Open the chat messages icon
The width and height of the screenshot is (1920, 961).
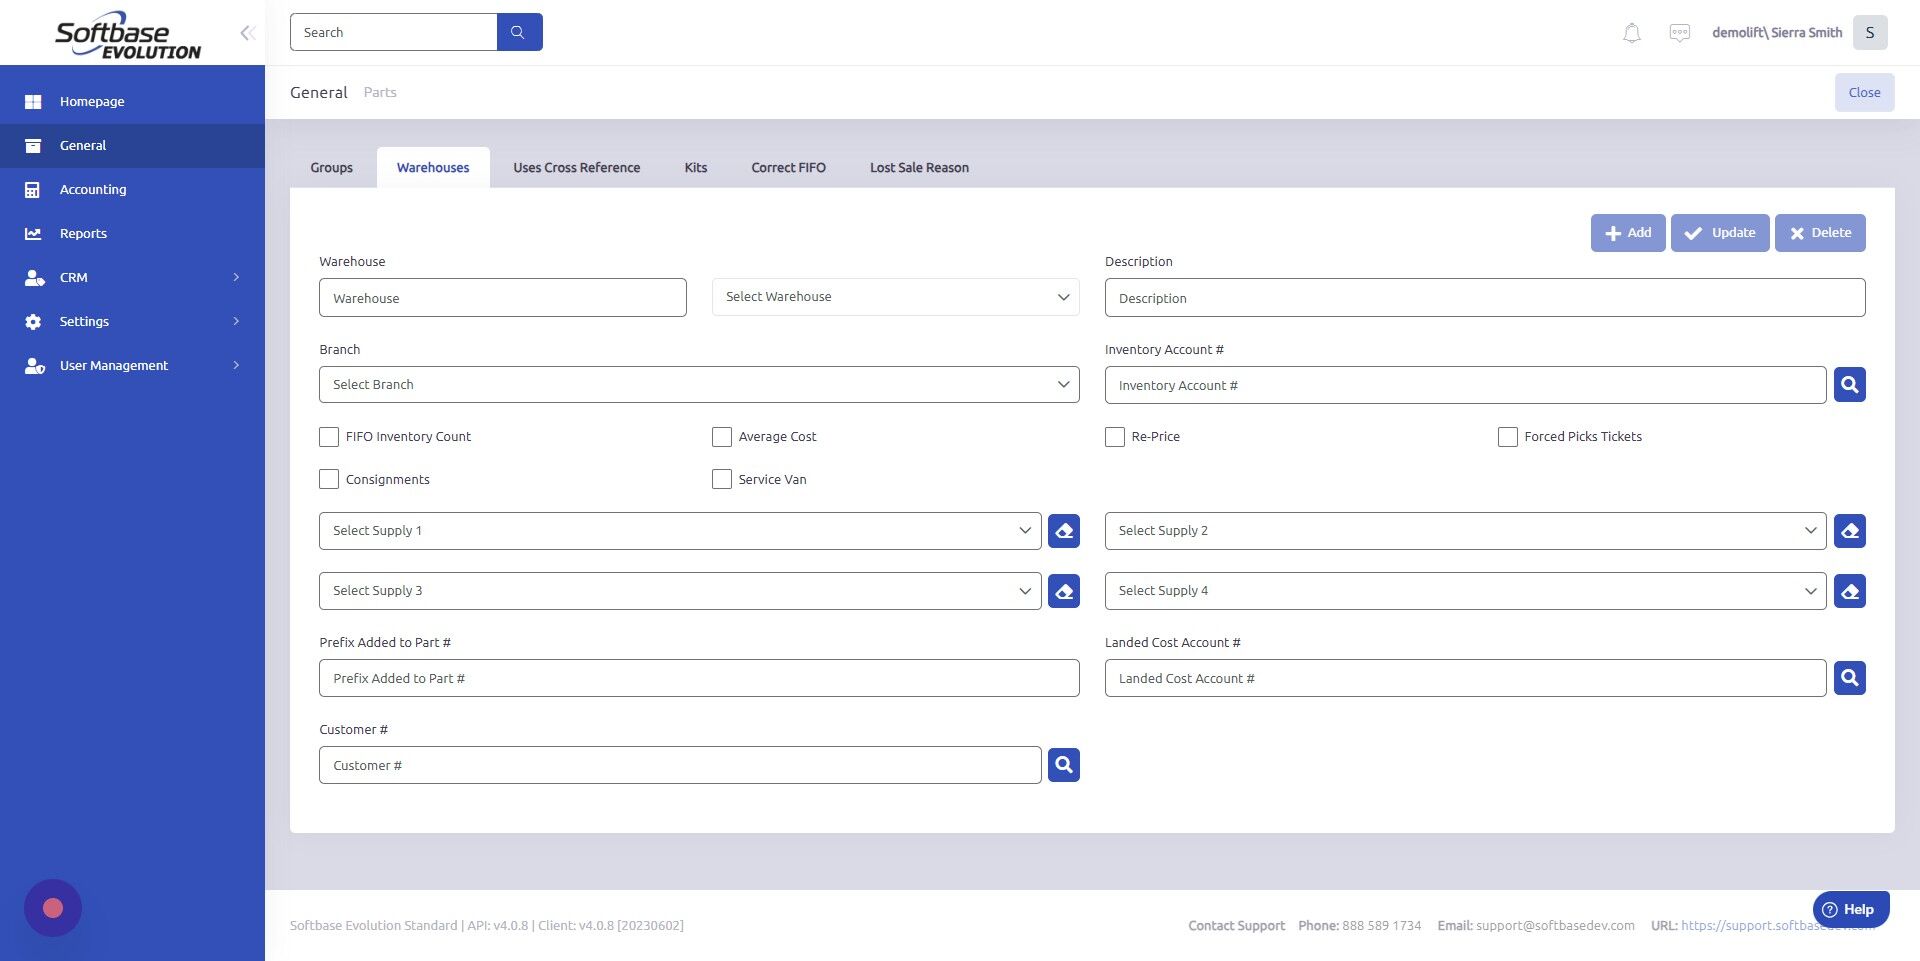click(x=1680, y=32)
